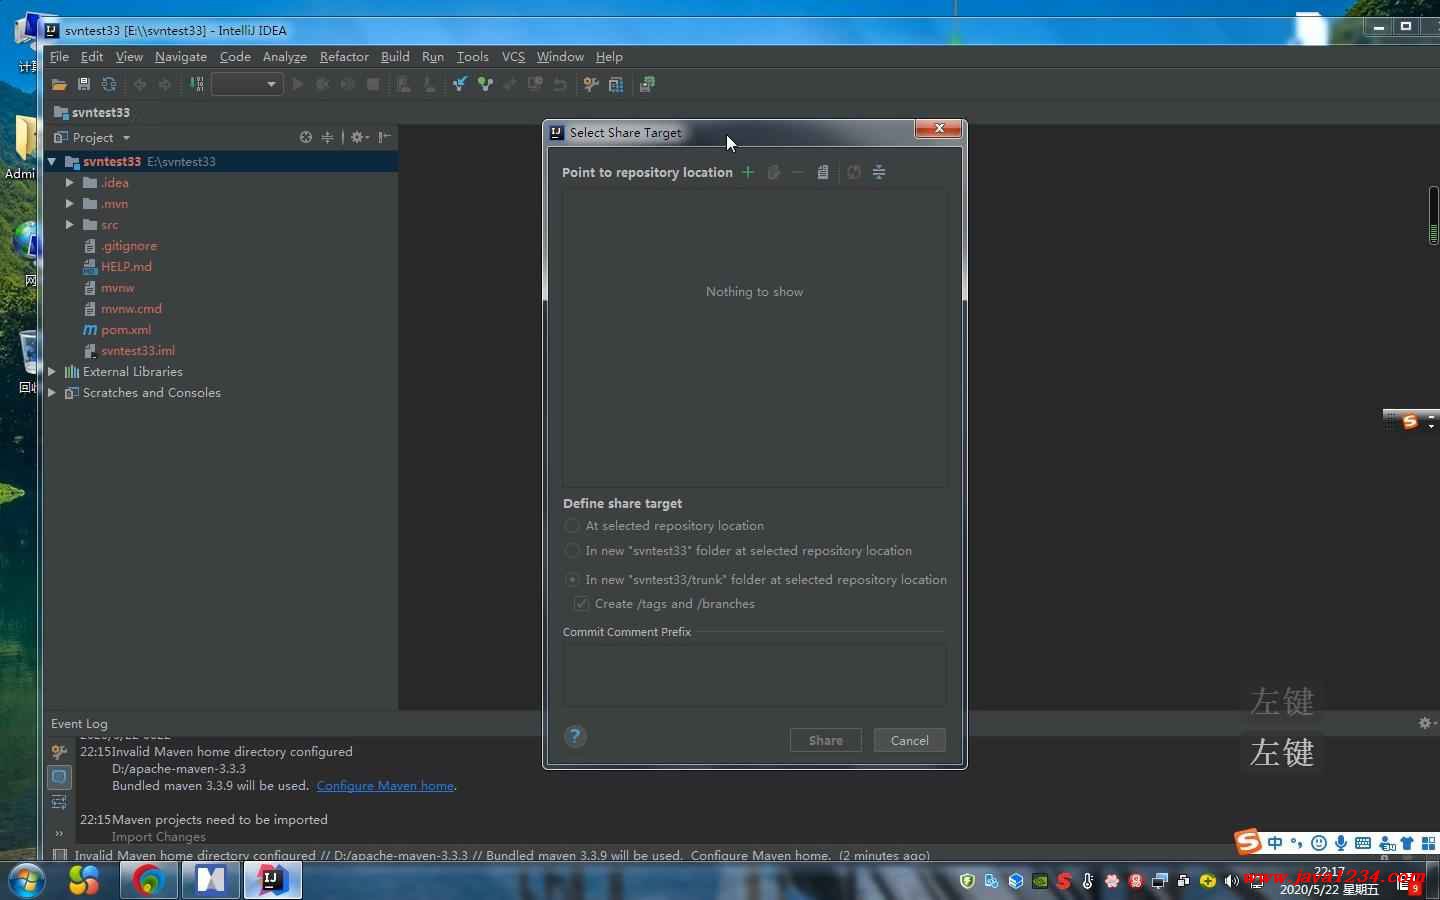
Task: Expand the src folder
Action: (x=70, y=225)
